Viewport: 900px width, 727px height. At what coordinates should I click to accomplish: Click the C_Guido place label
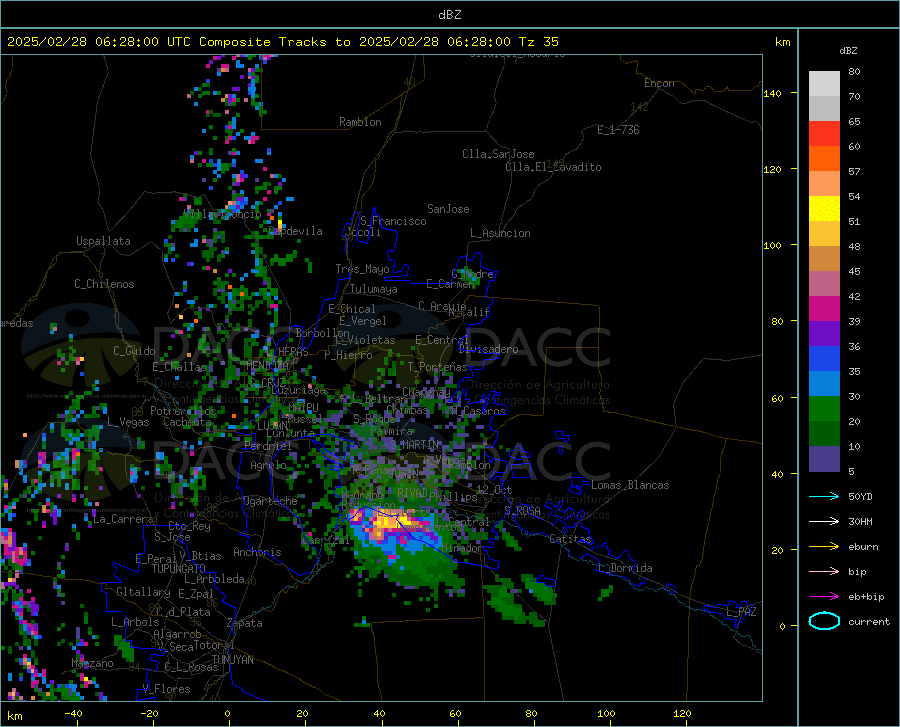[134, 351]
